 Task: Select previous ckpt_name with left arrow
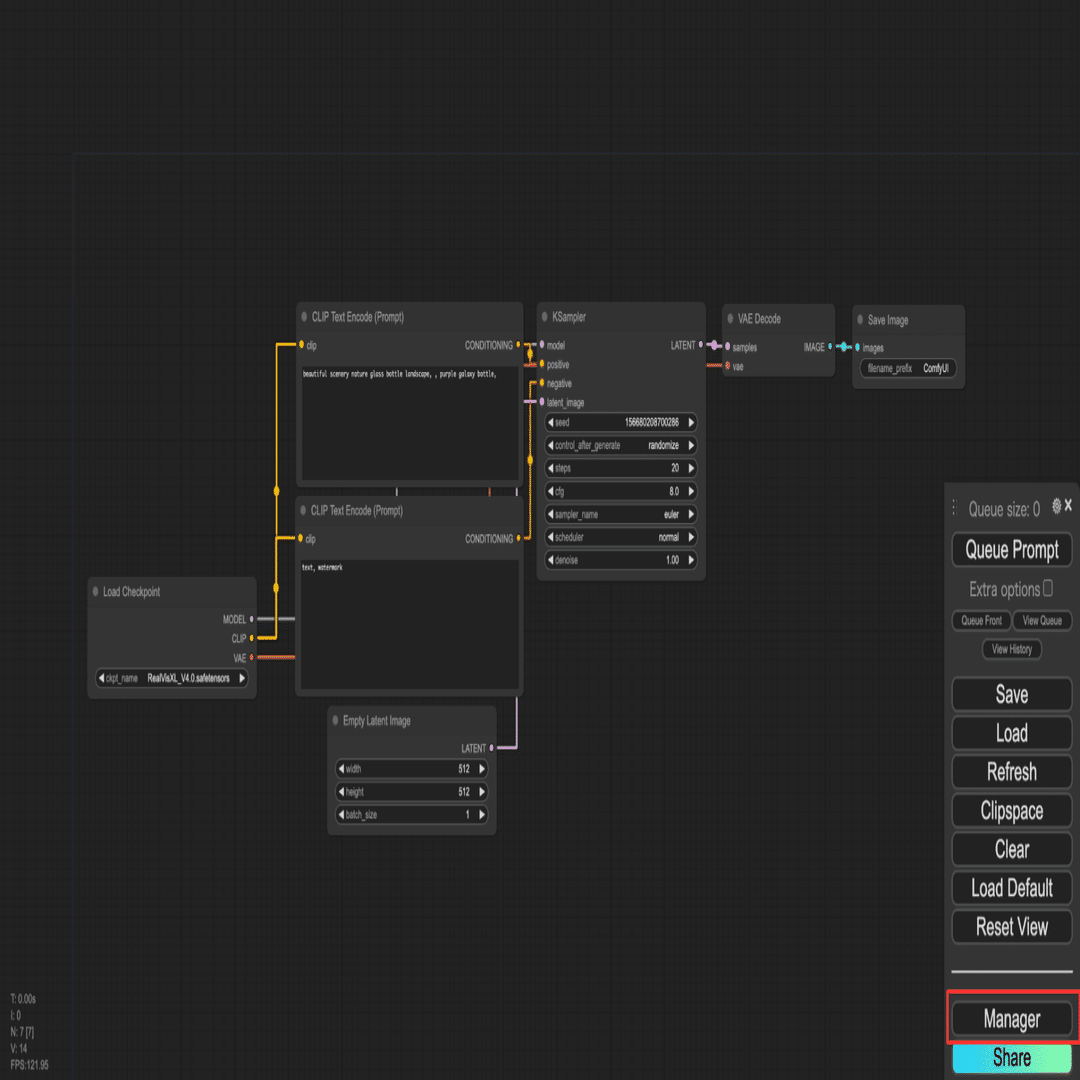click(101, 678)
